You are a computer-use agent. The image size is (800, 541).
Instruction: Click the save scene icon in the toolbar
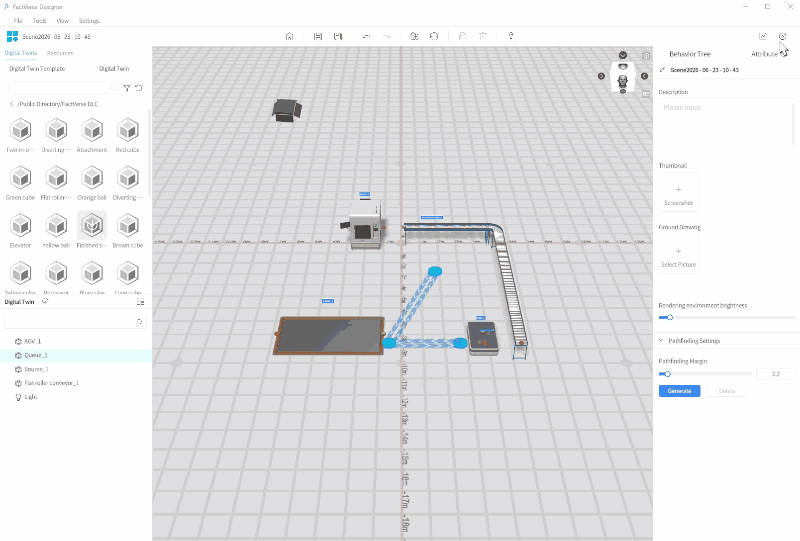(x=318, y=36)
